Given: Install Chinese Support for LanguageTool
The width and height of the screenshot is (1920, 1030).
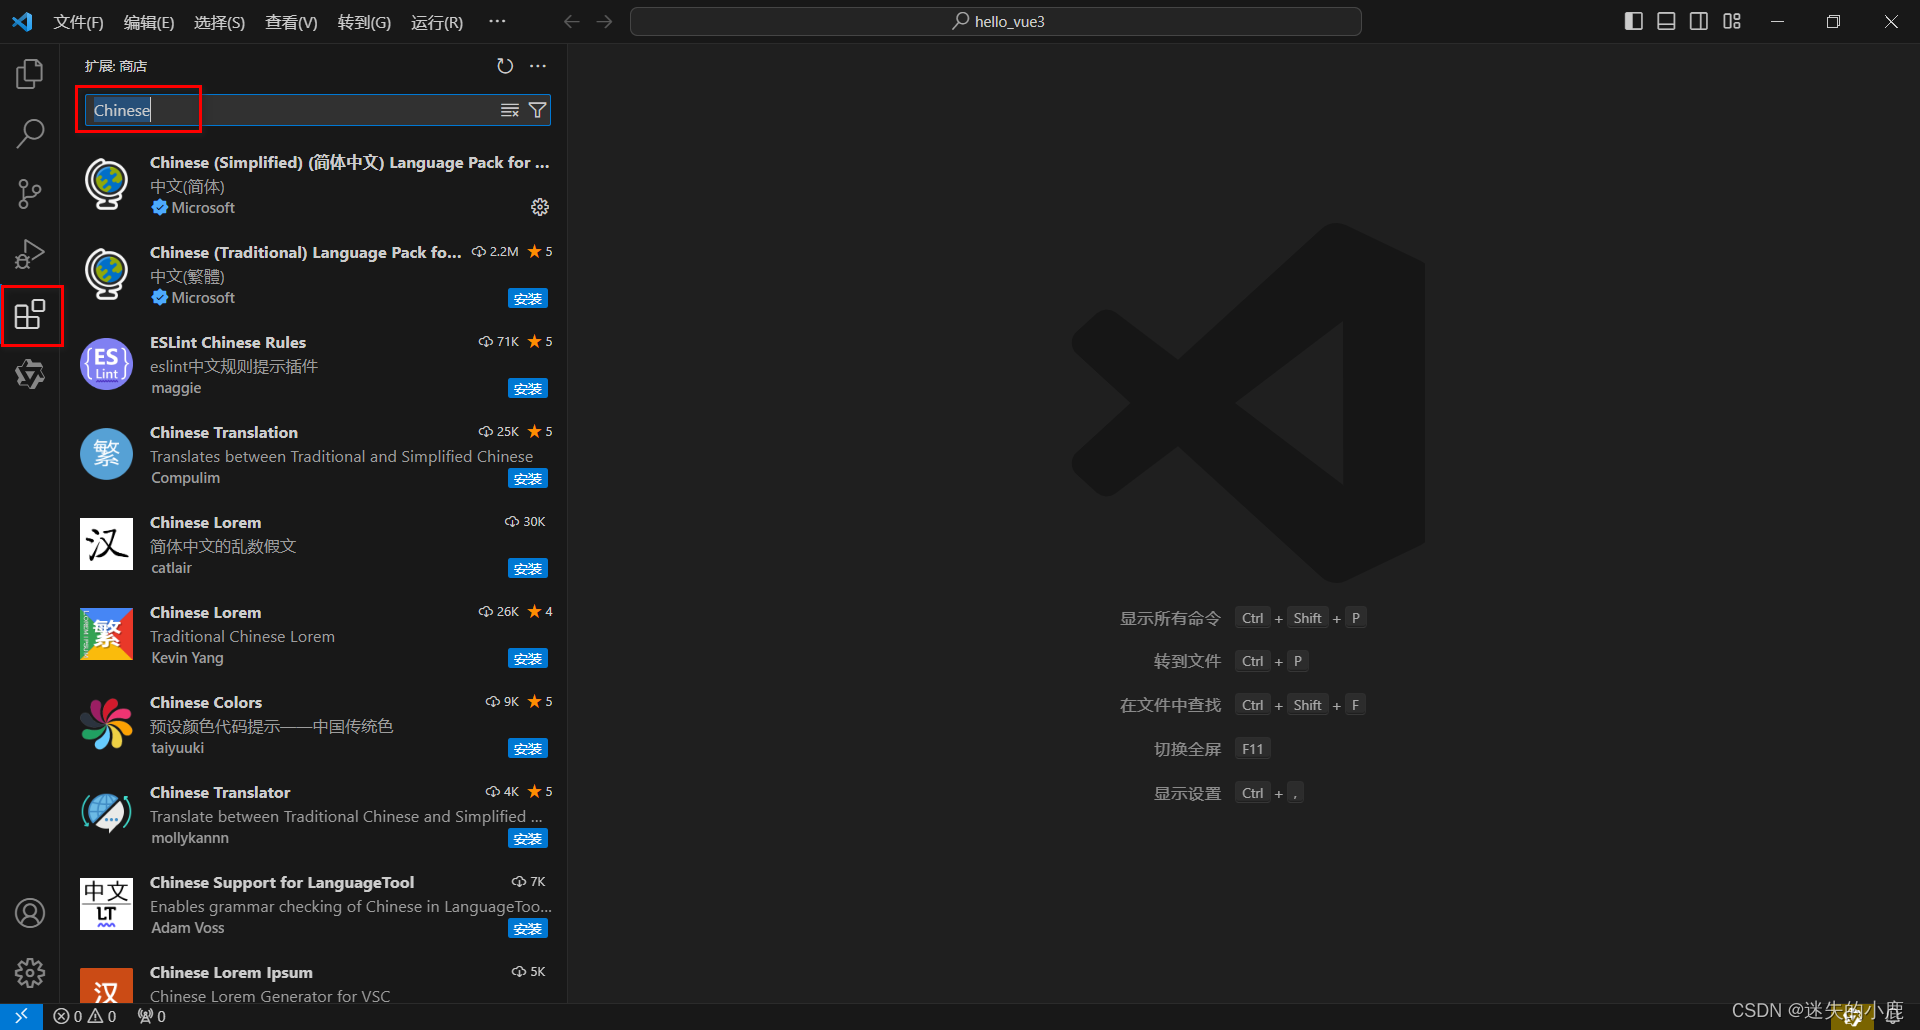Looking at the screenshot, I should point(528,929).
